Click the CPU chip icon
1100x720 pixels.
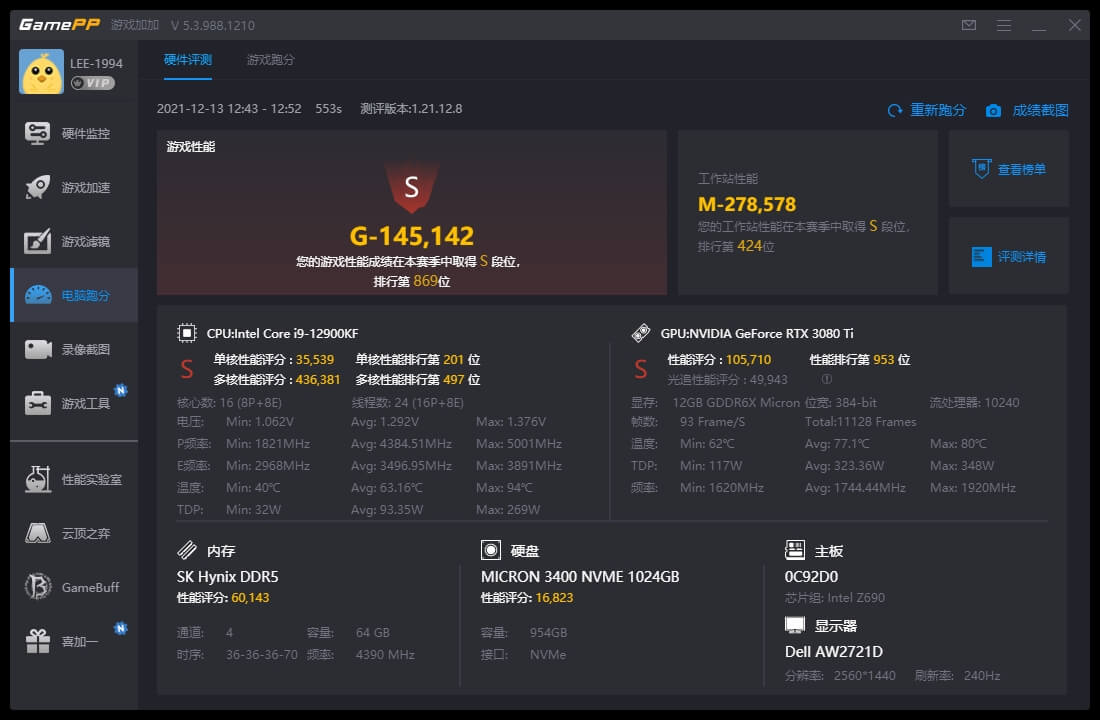[187, 333]
